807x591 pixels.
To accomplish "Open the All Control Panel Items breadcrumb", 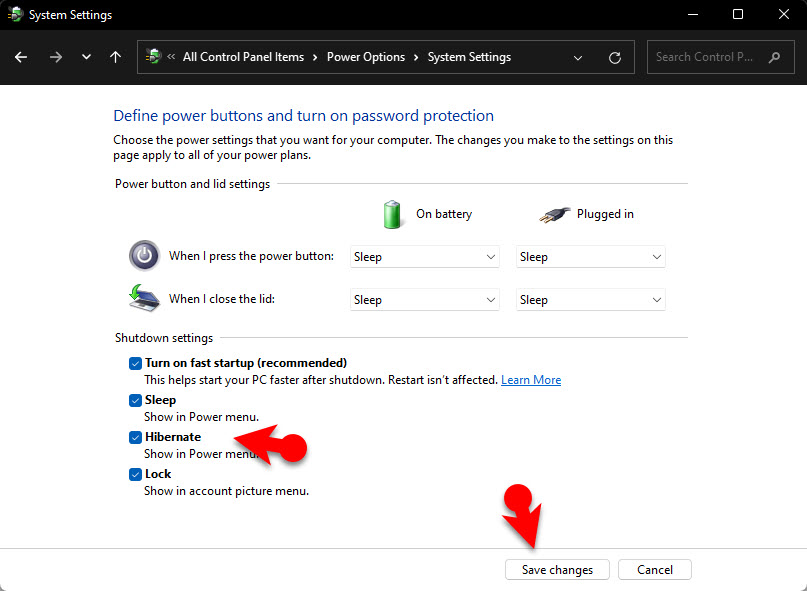I will pos(243,57).
